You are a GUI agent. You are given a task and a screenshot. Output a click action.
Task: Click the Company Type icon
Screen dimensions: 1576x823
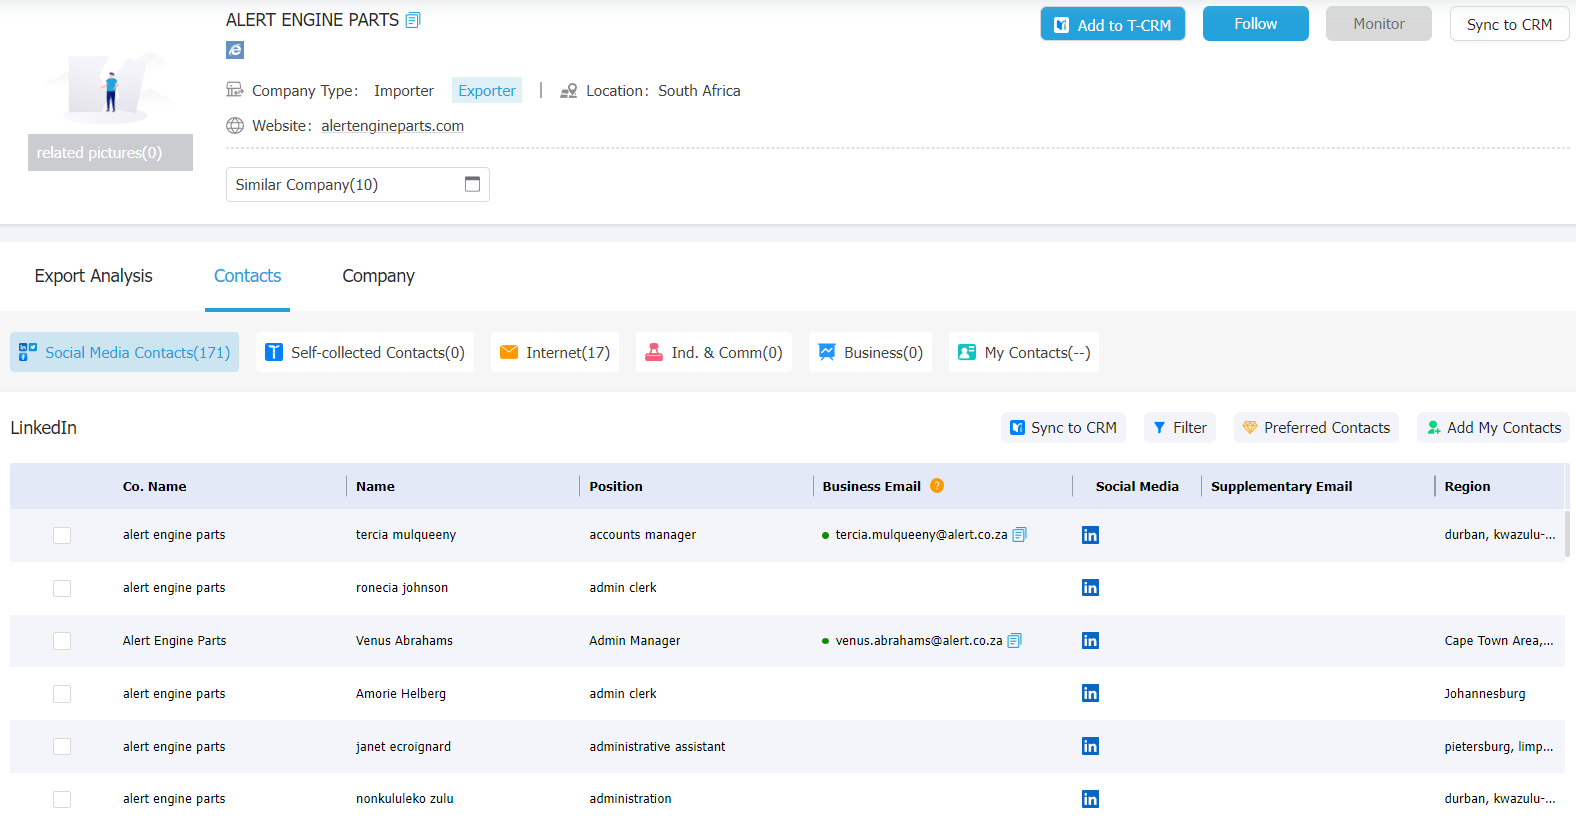coord(235,90)
